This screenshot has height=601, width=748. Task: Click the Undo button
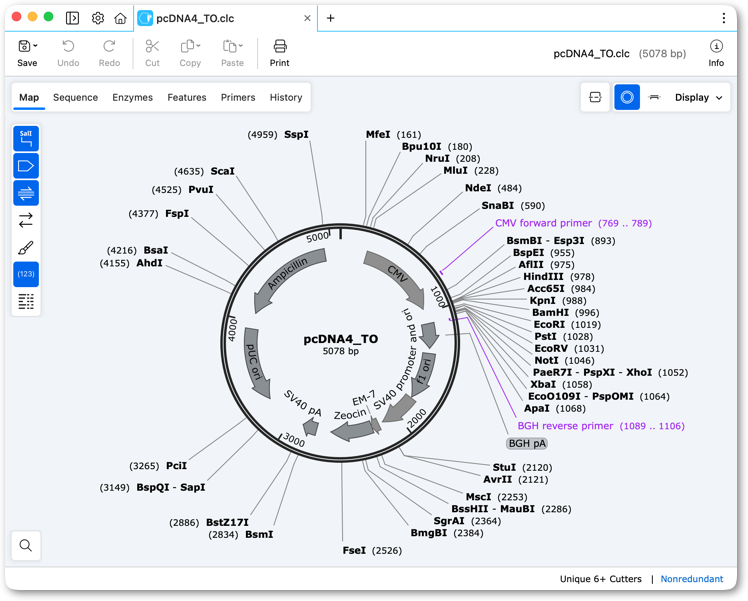point(68,53)
